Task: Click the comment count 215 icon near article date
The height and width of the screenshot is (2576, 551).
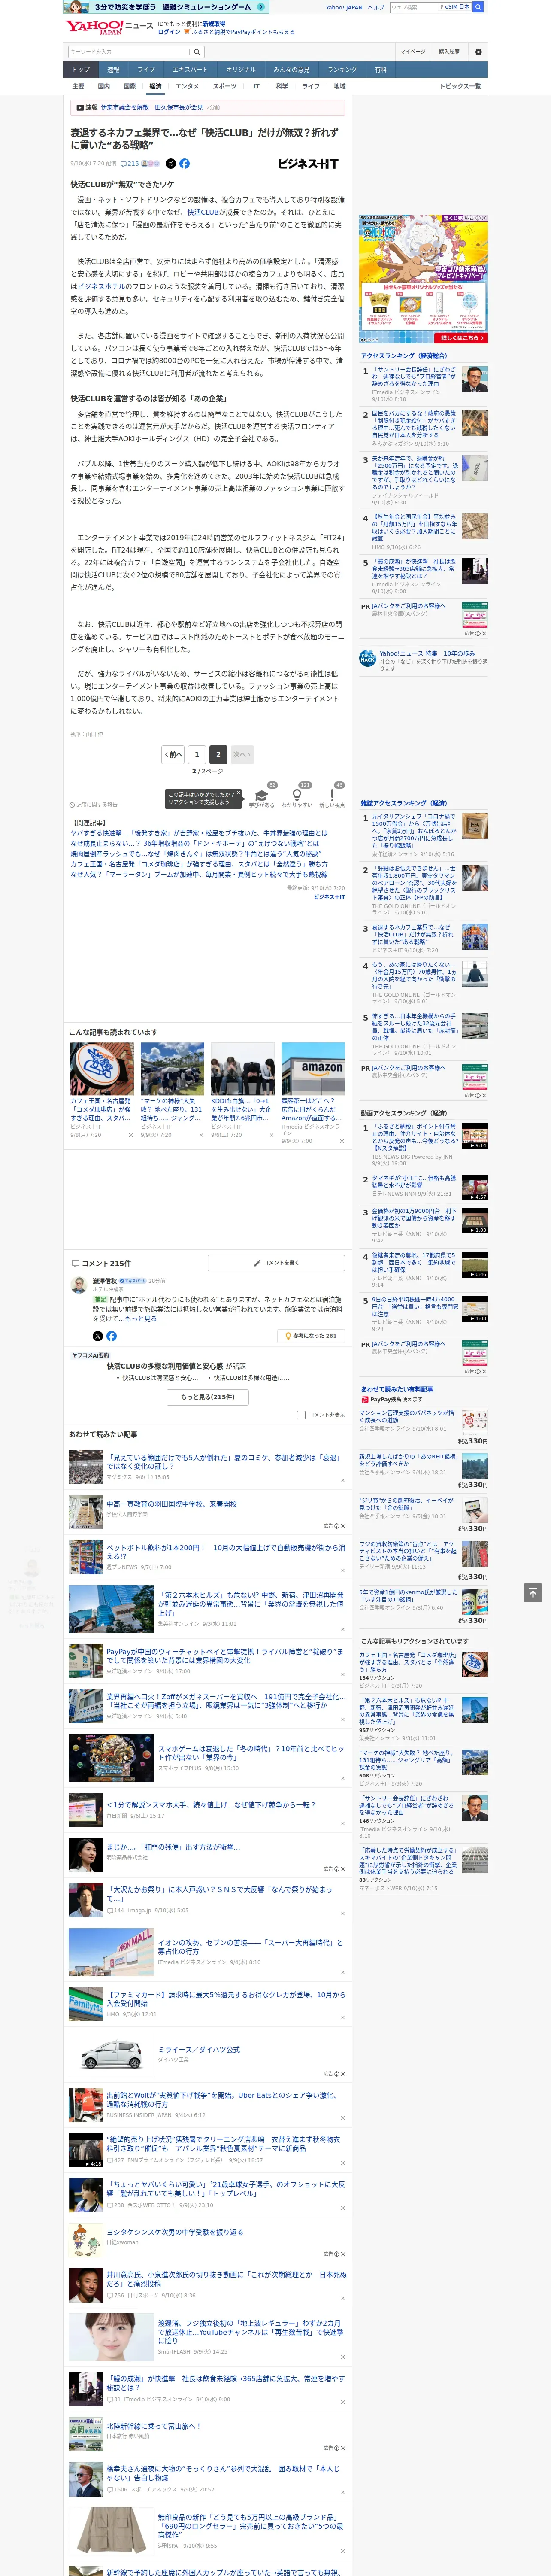Action: click(130, 163)
